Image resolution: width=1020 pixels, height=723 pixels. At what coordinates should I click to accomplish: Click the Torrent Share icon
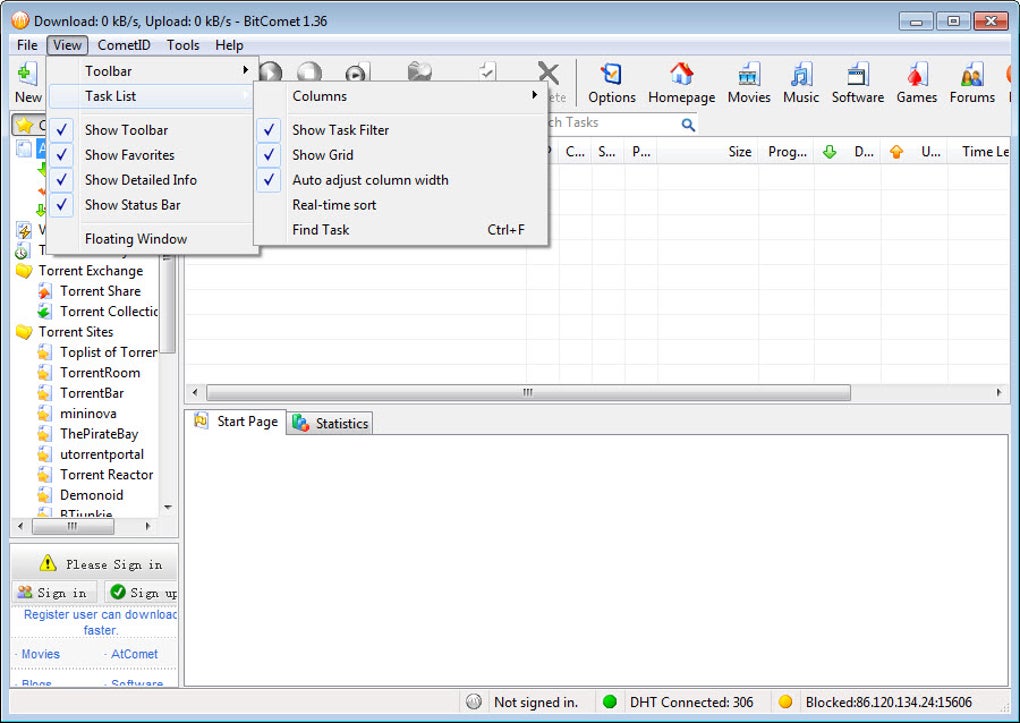point(44,292)
